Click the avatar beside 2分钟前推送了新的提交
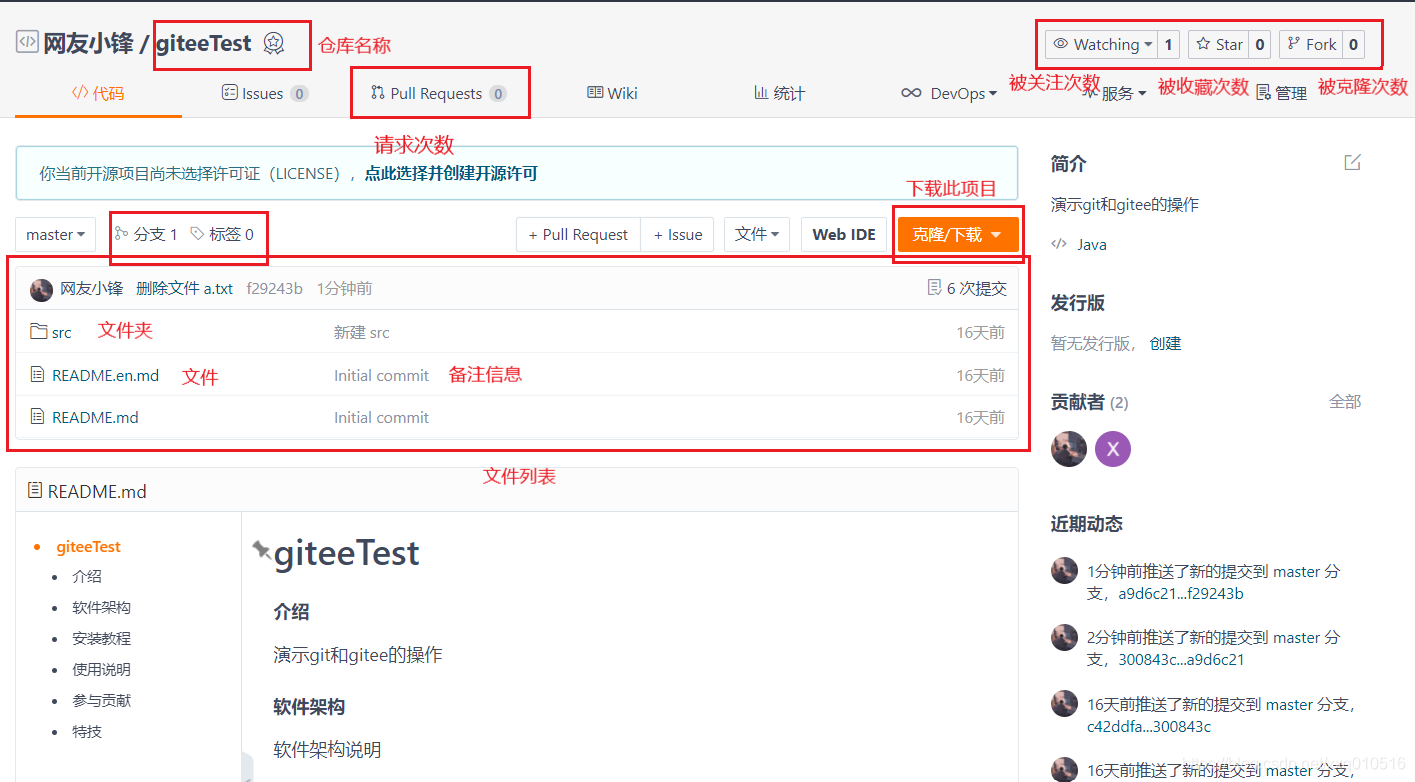Image resolution: width=1415 pixels, height=782 pixels. pyautogui.click(x=1064, y=637)
